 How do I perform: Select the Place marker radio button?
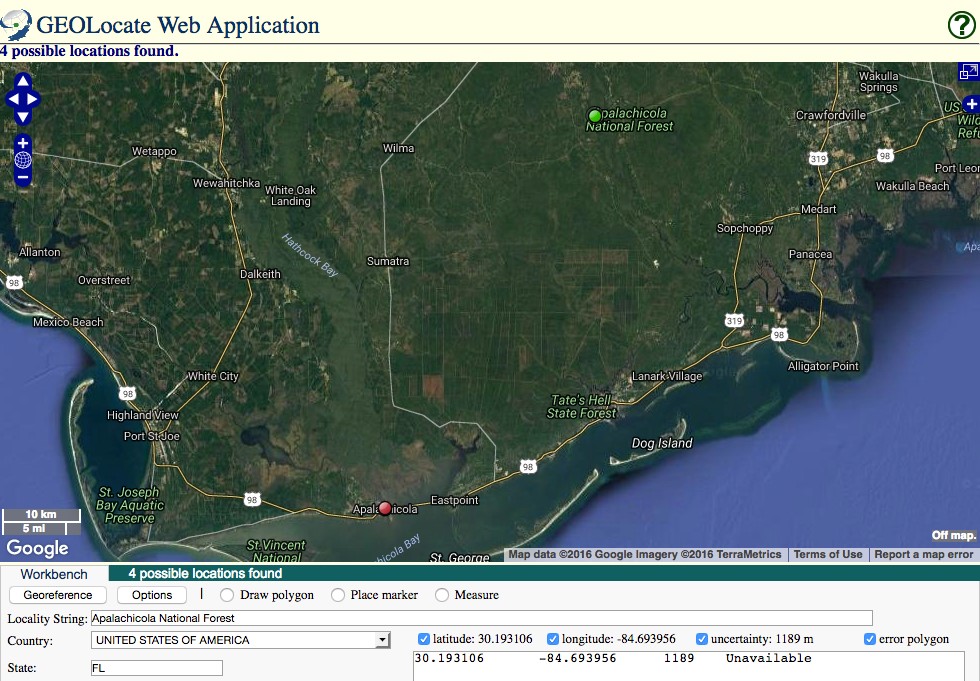(338, 595)
